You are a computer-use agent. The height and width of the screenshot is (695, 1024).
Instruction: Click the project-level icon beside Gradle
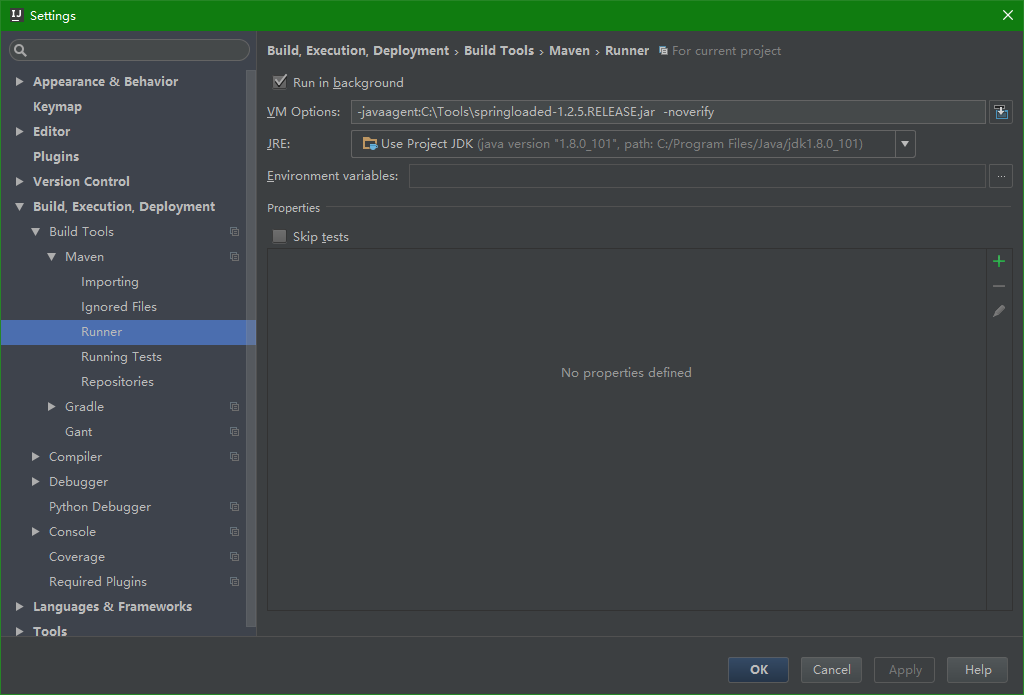click(234, 407)
